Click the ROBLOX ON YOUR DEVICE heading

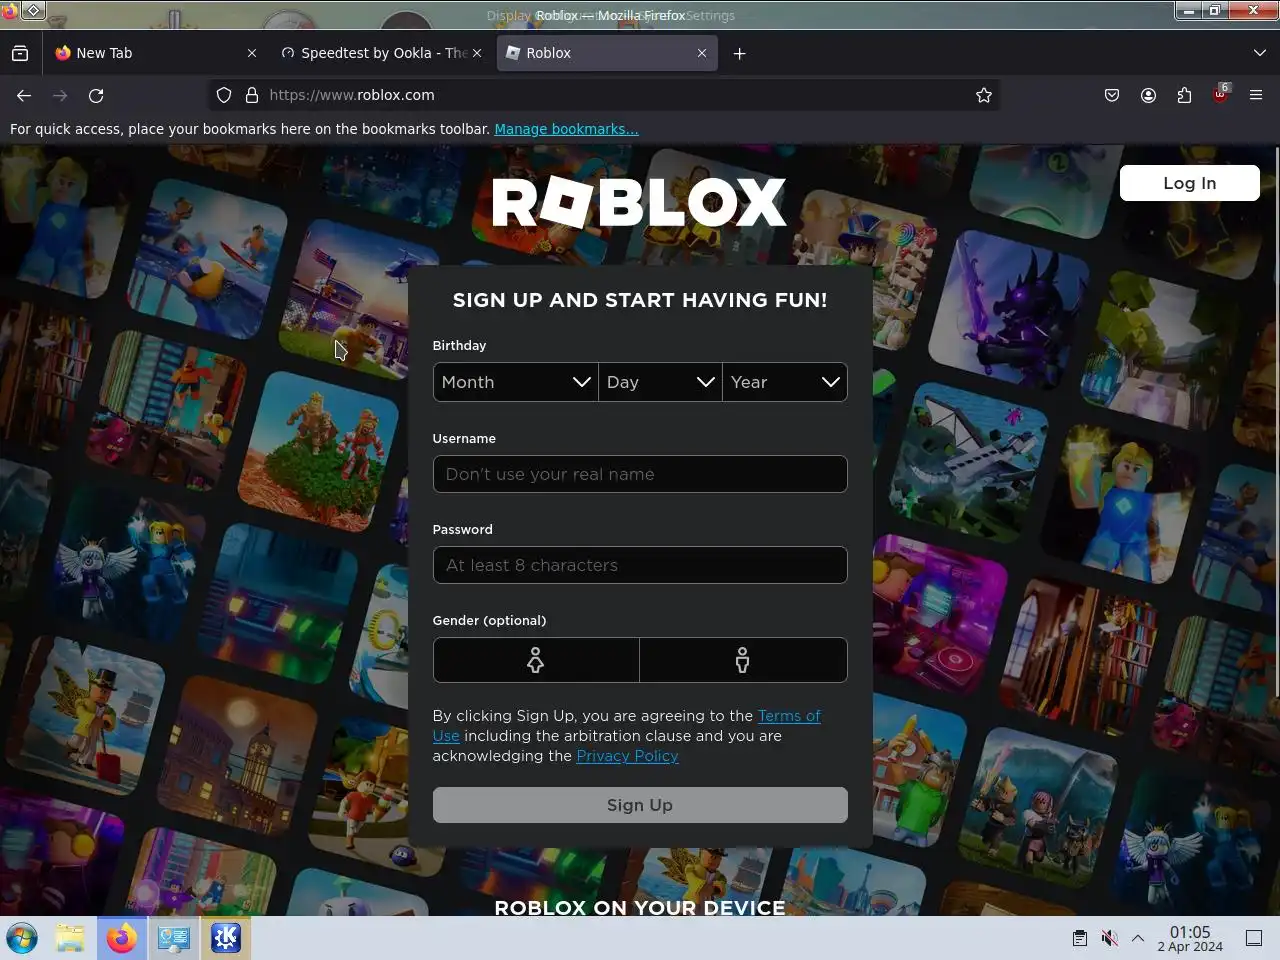[640, 907]
